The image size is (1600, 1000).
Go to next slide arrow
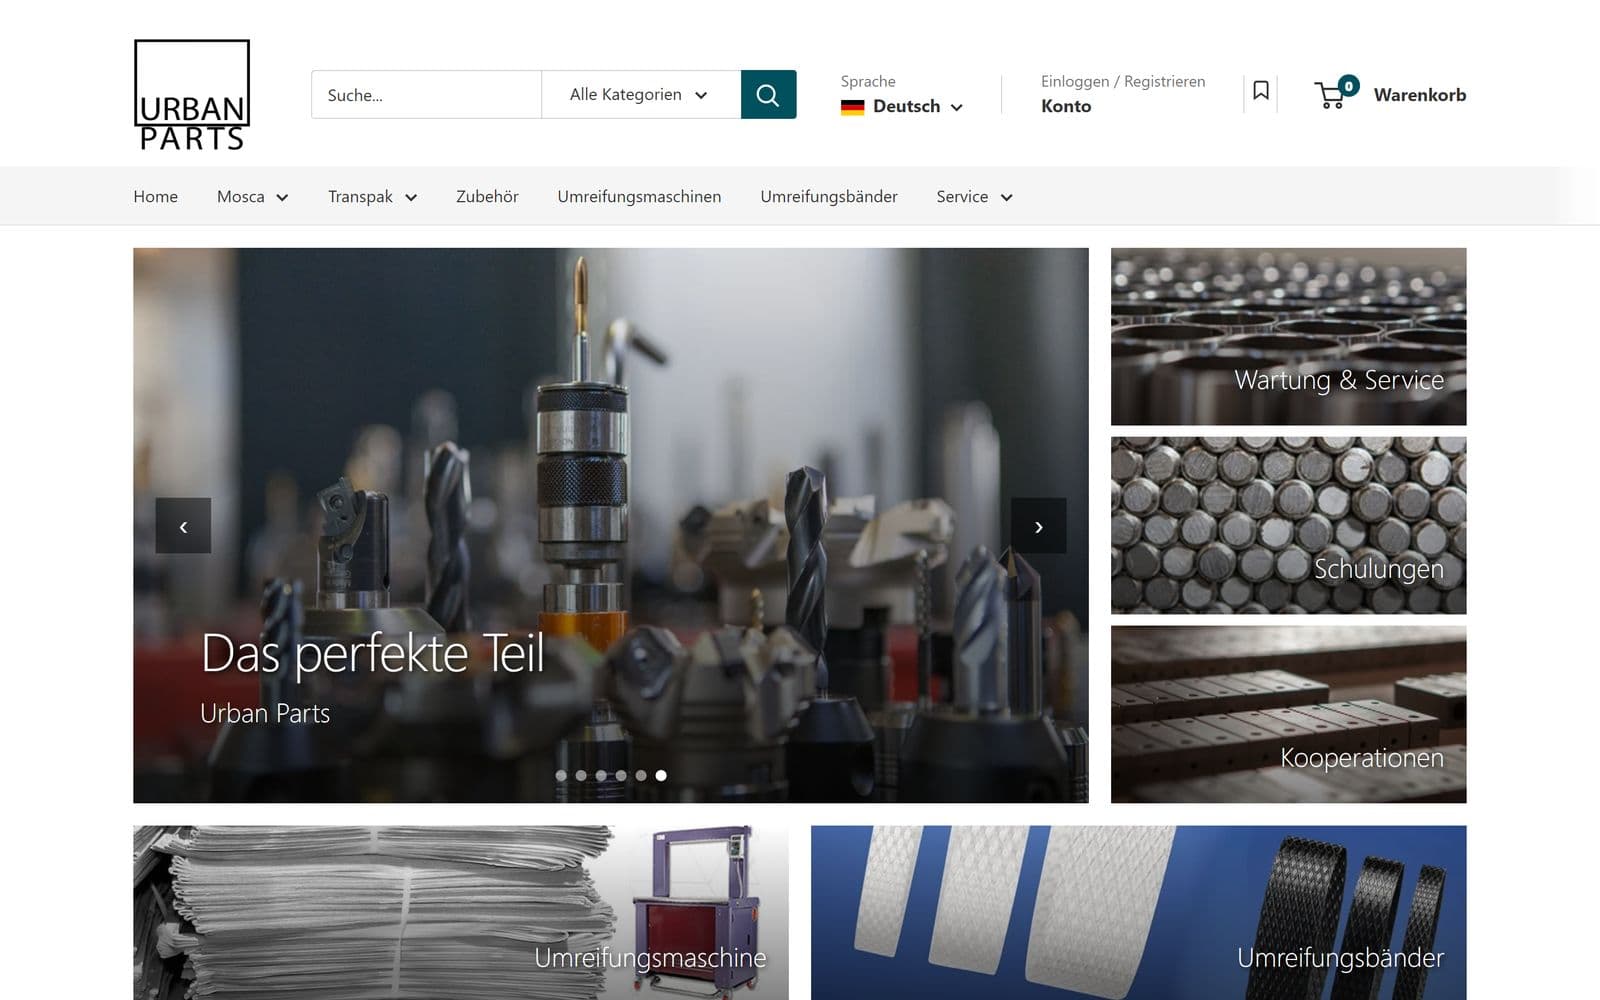pos(1038,526)
